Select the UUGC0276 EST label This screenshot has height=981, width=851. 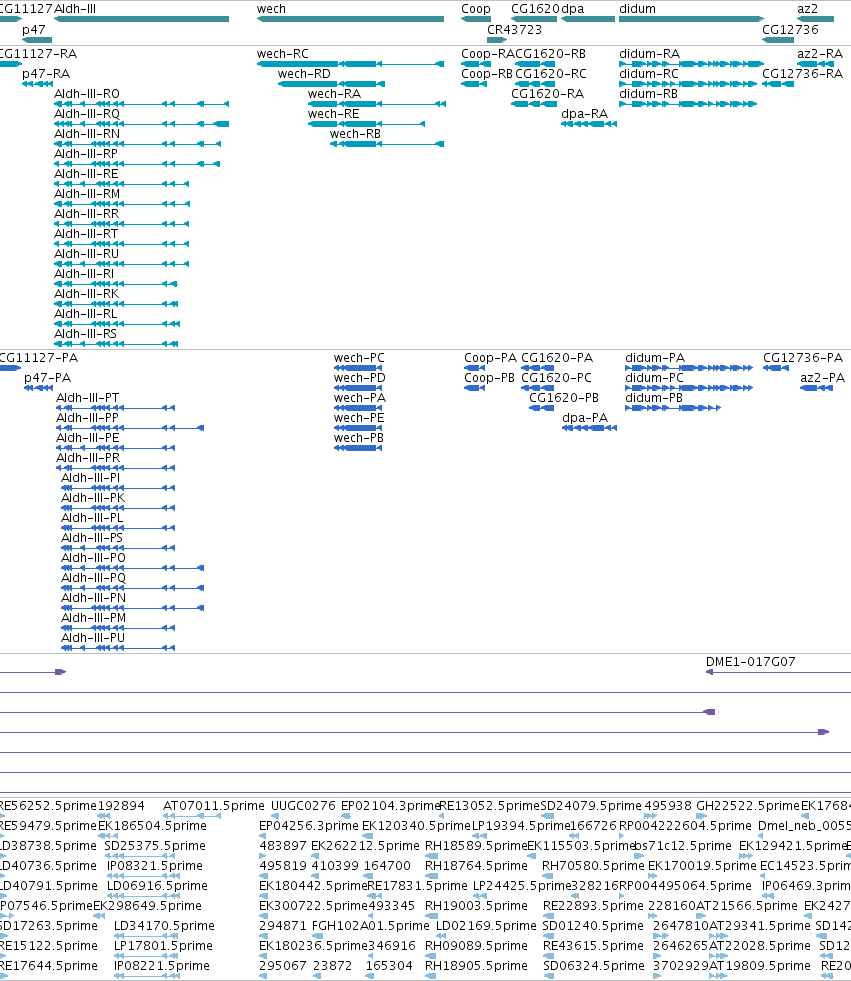[303, 806]
